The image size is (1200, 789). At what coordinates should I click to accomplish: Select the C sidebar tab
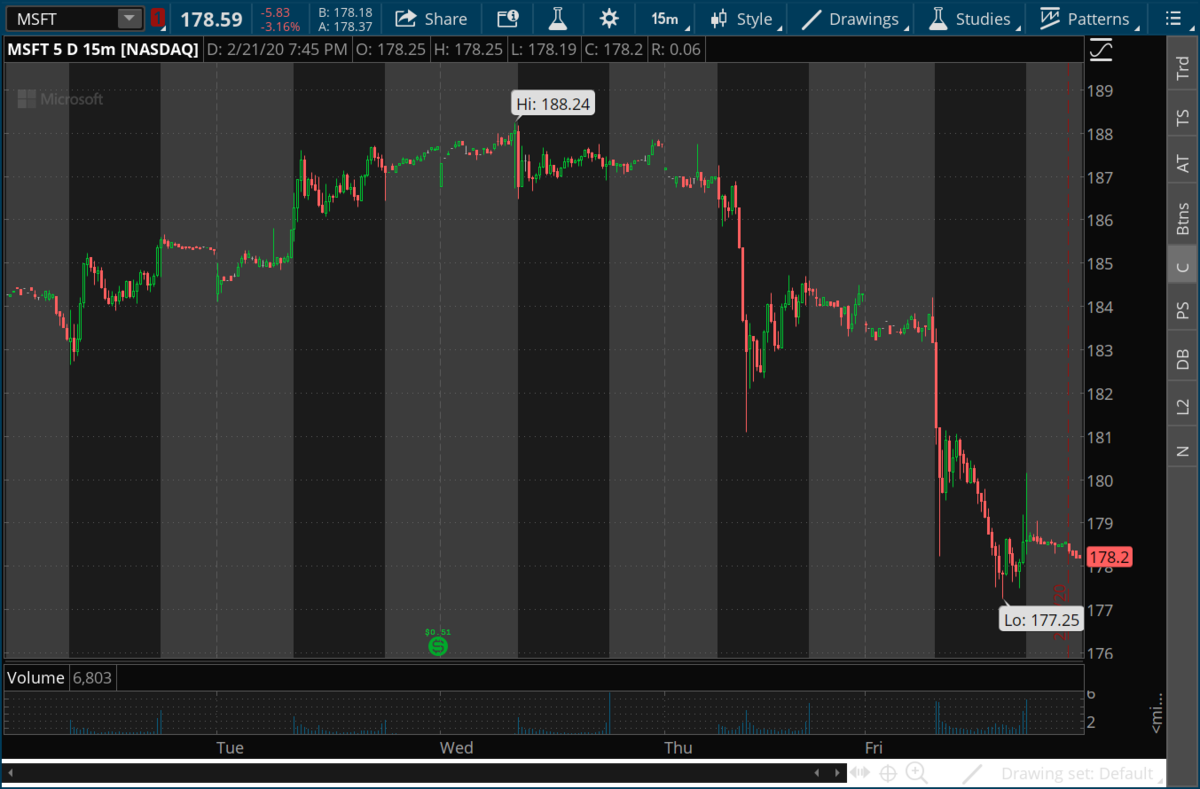pos(1182,267)
